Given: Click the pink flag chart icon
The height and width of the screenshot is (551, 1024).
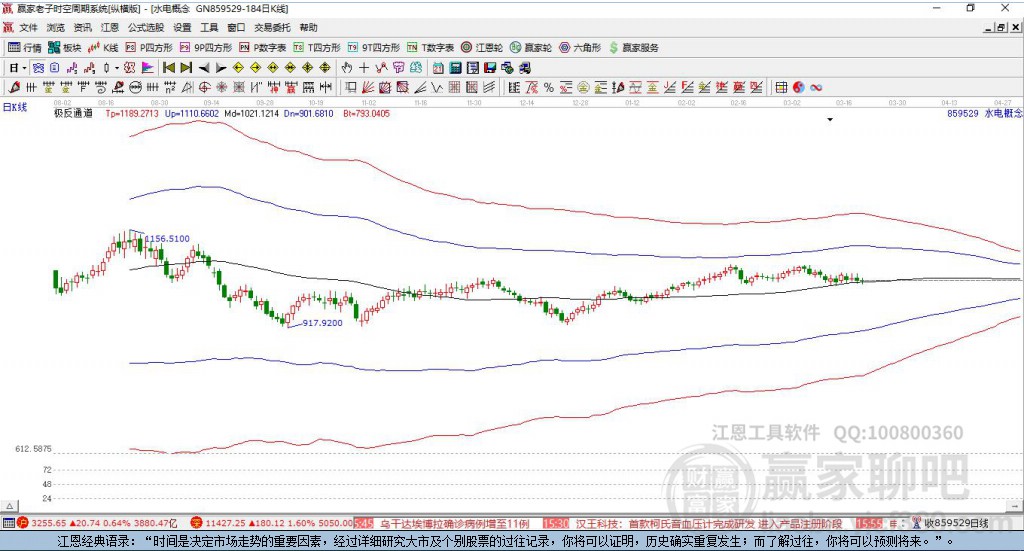Looking at the screenshot, I should pos(148,68).
